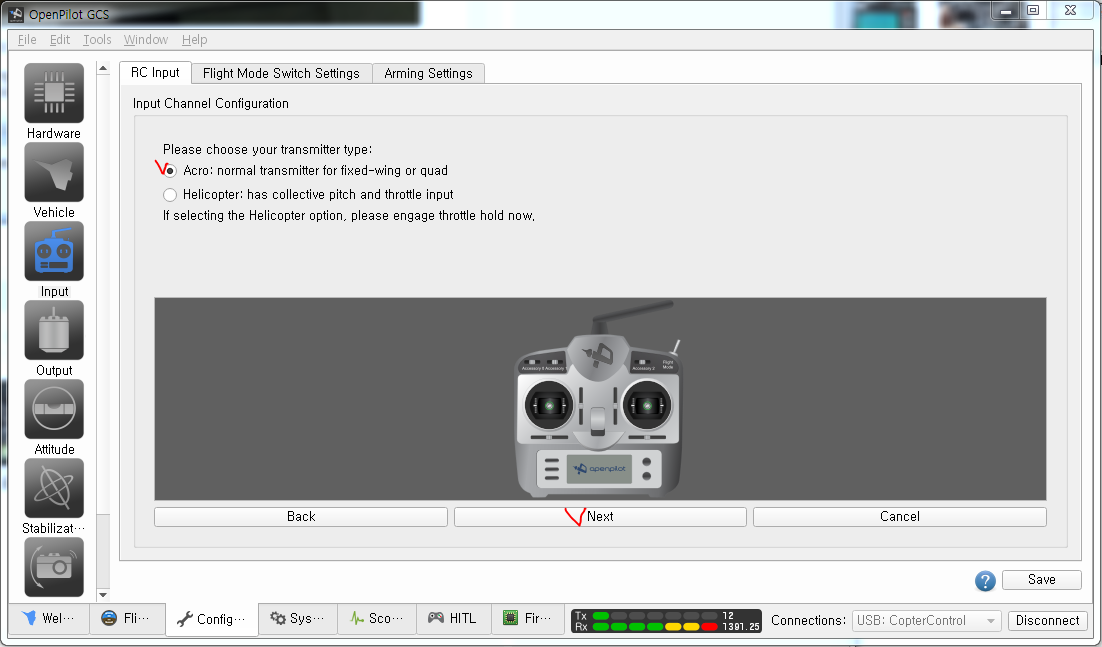This screenshot has width=1102, height=647.
Task: Click the 'Connections:' label
Action: 808,620
